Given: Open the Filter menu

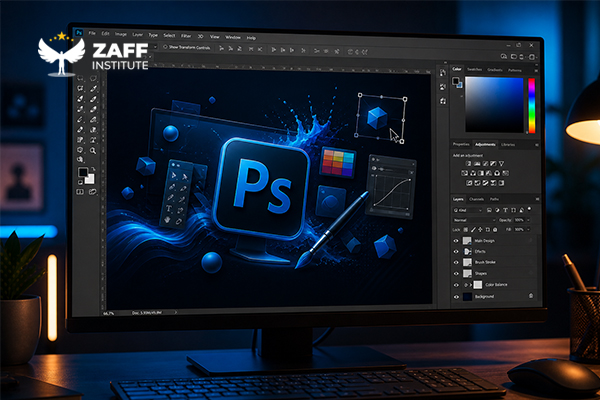Looking at the screenshot, I should (x=186, y=36).
